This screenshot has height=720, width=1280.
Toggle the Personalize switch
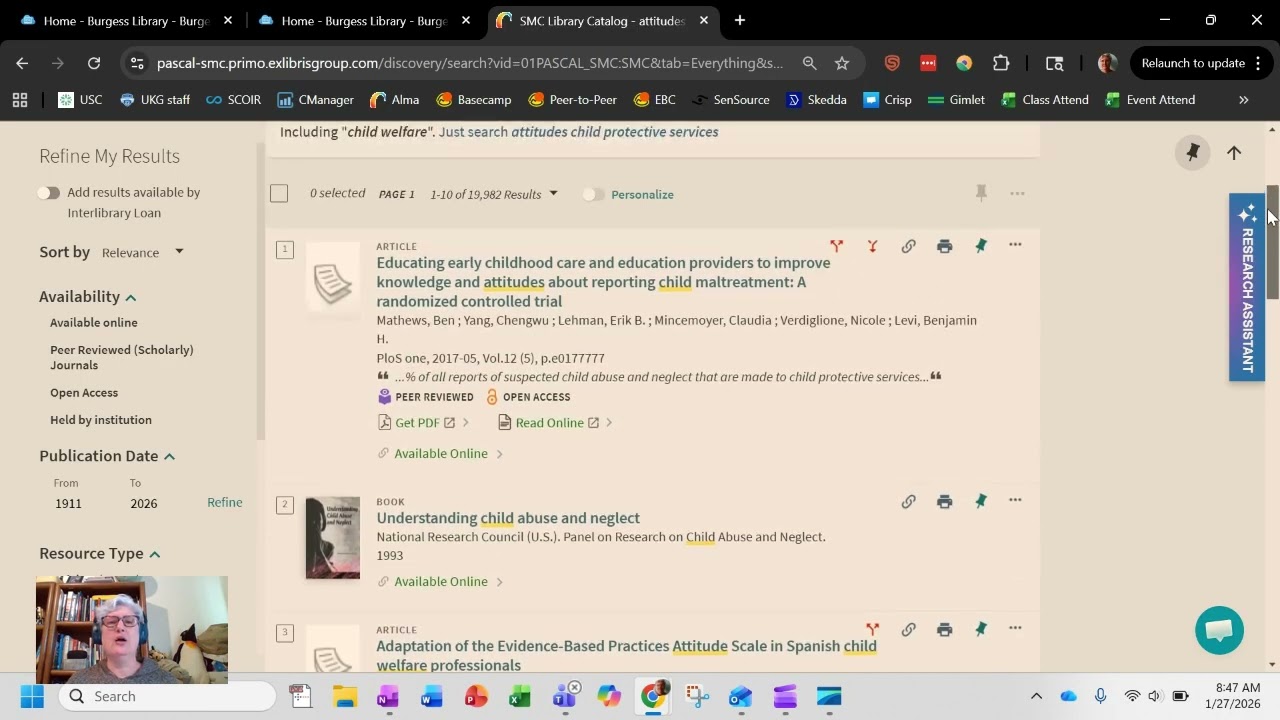tap(593, 194)
